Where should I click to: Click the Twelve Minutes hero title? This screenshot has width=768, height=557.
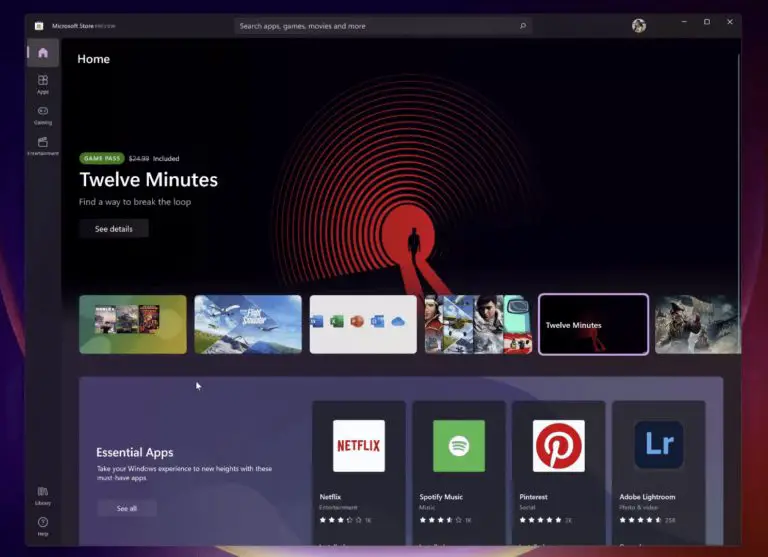[148, 180]
